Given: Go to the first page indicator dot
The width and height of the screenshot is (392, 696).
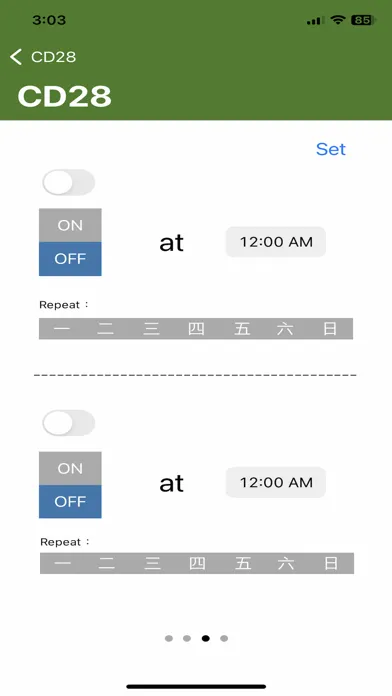Looking at the screenshot, I should pos(169,638).
